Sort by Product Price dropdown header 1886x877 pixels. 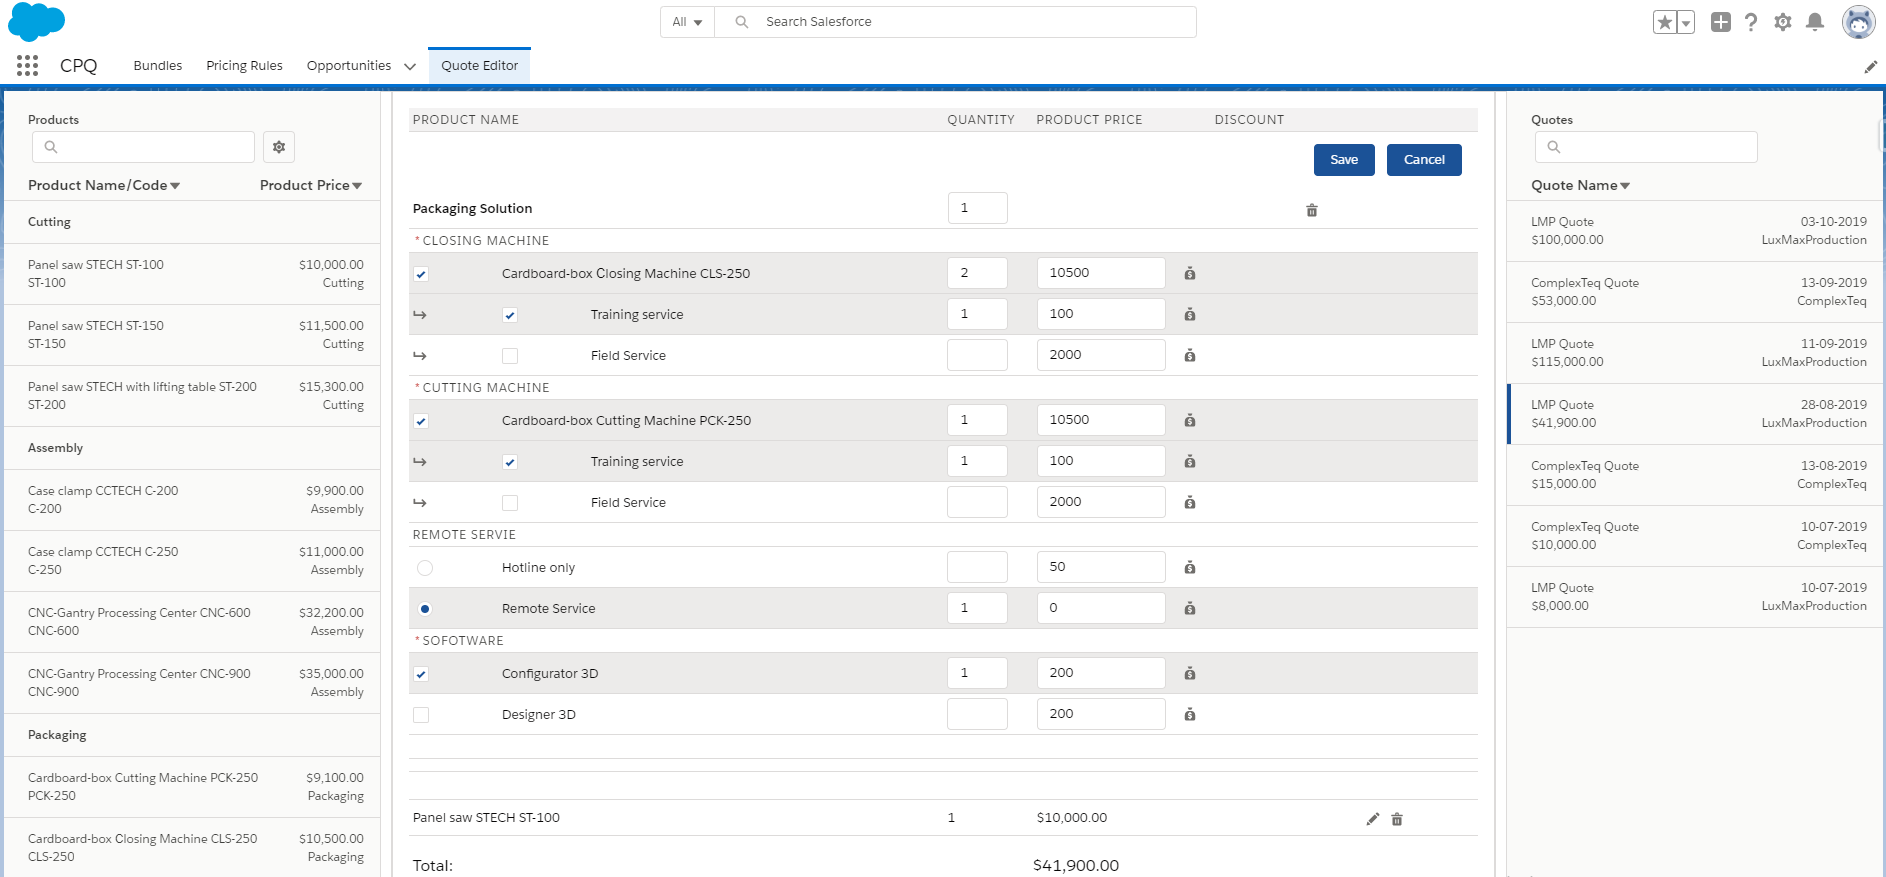(x=310, y=185)
